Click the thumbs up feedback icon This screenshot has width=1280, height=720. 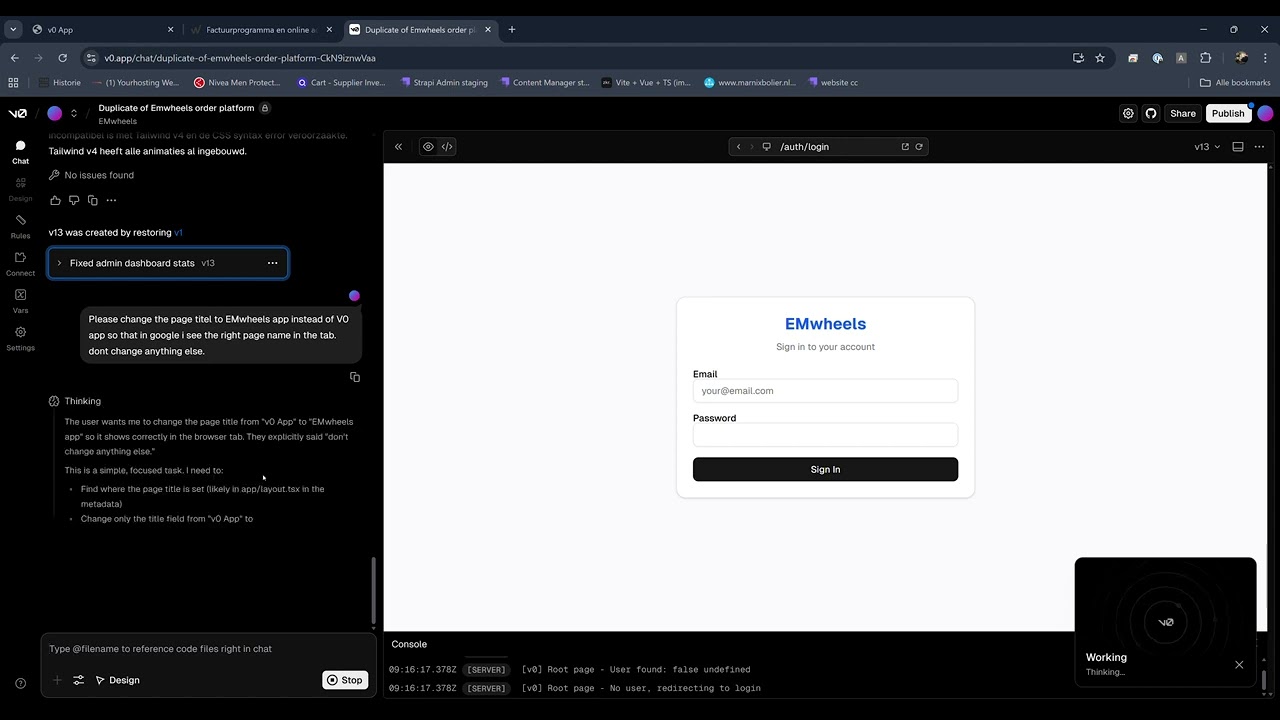pos(55,200)
